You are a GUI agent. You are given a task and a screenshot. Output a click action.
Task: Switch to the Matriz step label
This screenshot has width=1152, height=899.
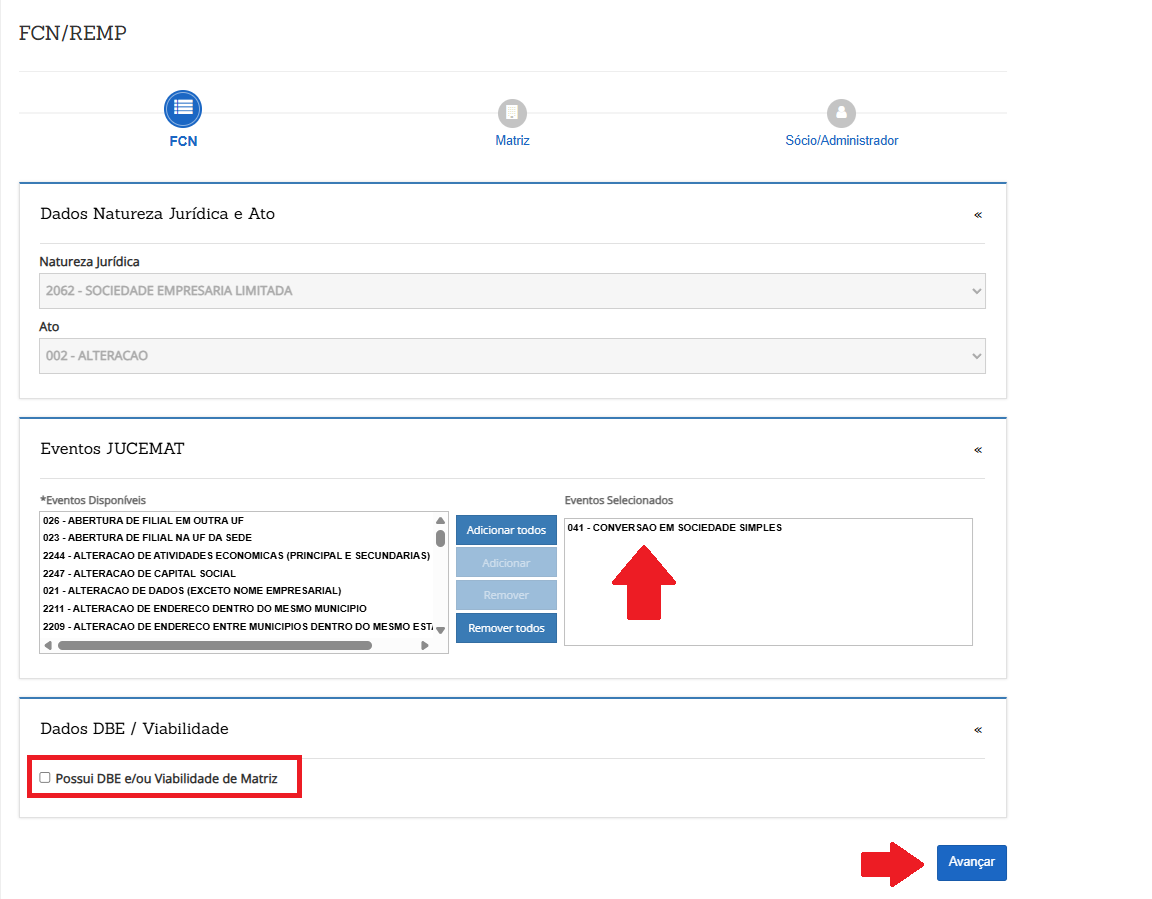tap(512, 141)
